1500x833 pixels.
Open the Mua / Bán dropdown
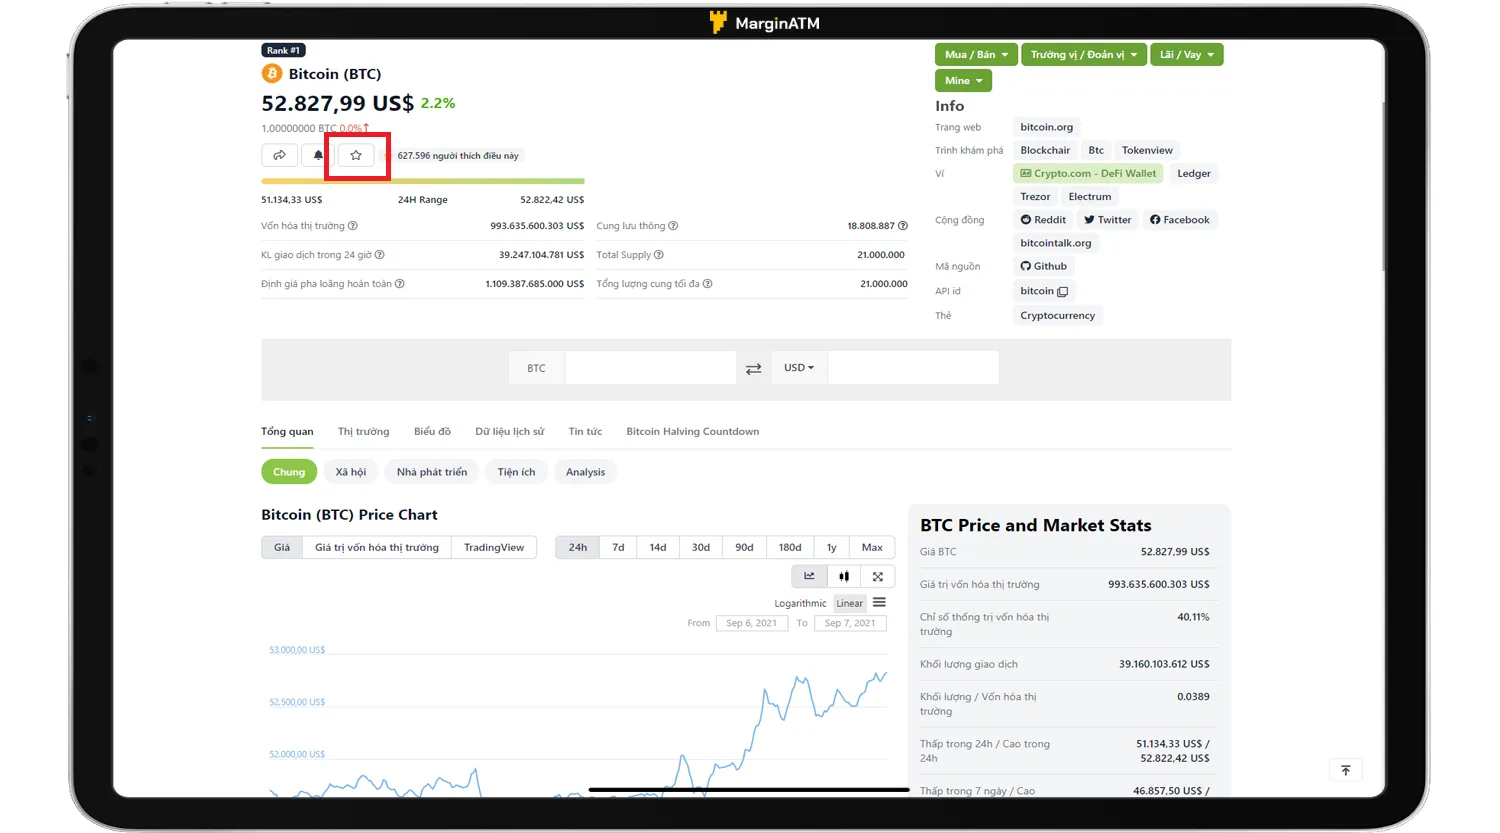pyautogui.click(x=977, y=55)
